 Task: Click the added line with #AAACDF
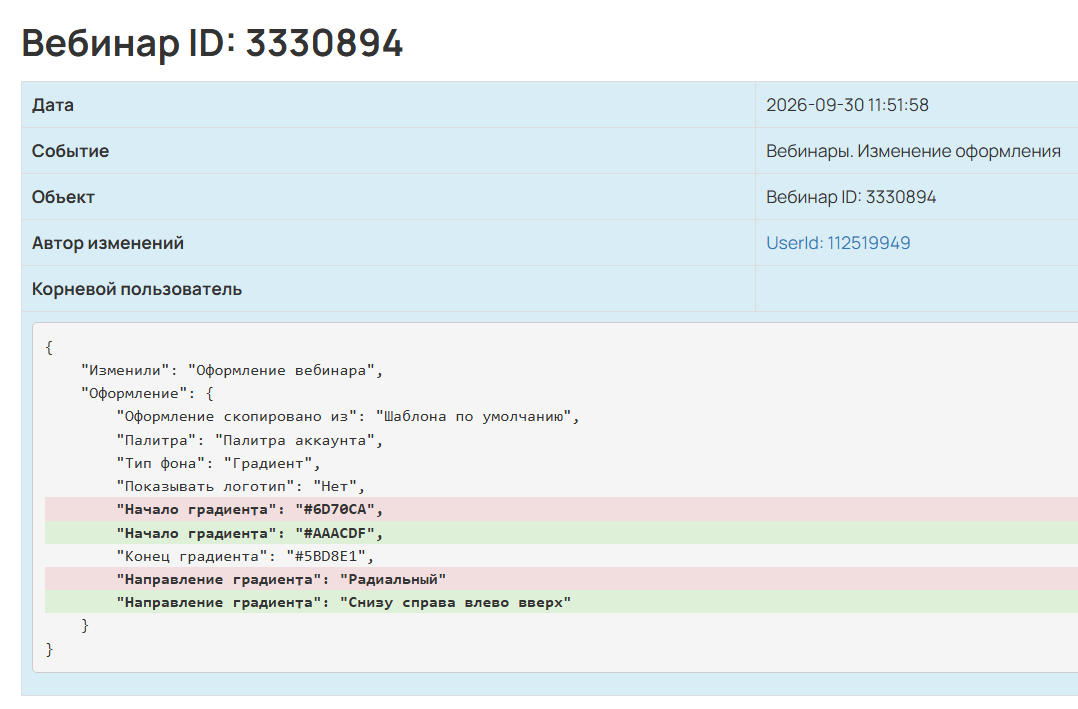pos(561,533)
